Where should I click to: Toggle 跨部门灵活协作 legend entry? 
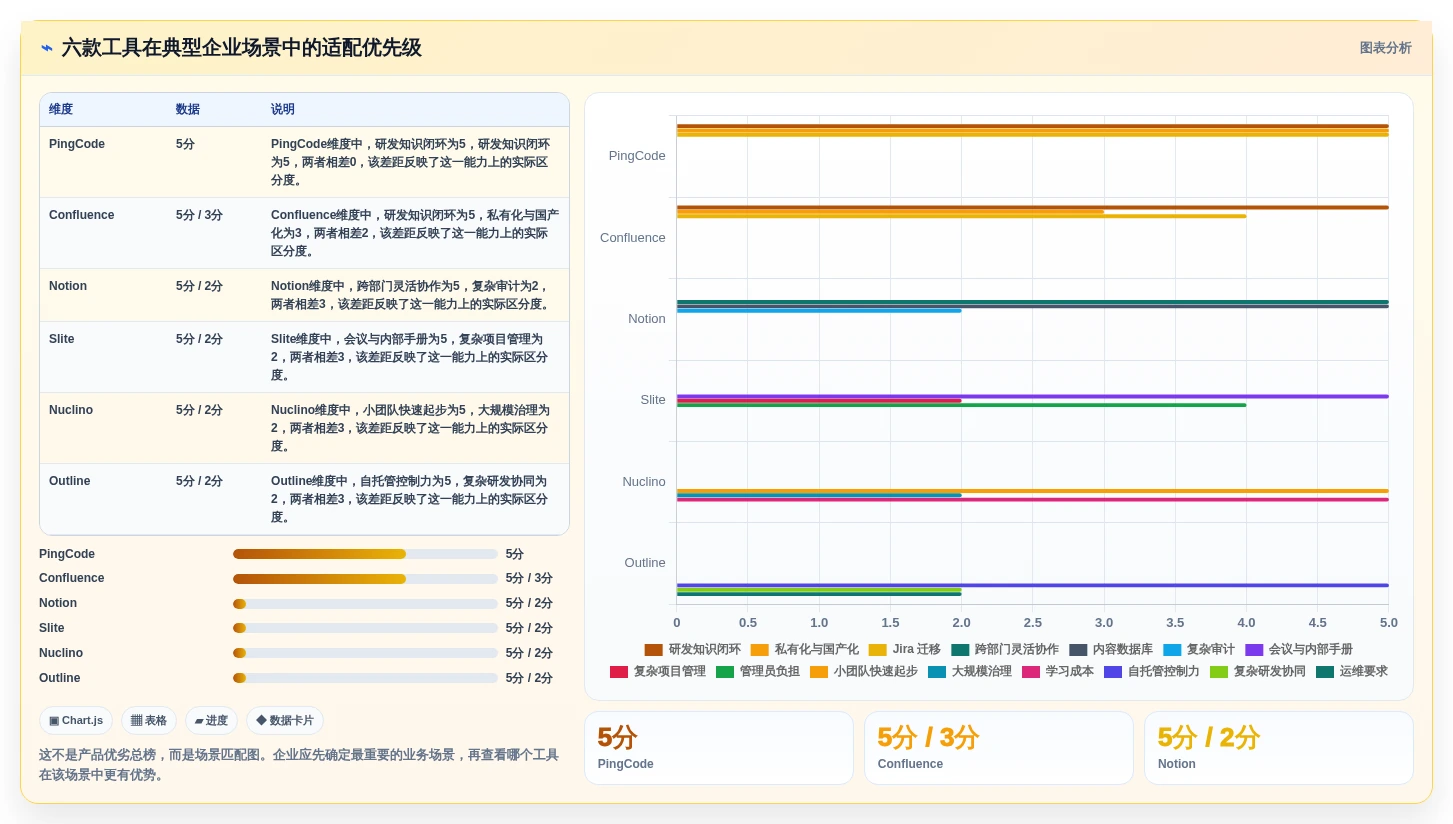1005,649
